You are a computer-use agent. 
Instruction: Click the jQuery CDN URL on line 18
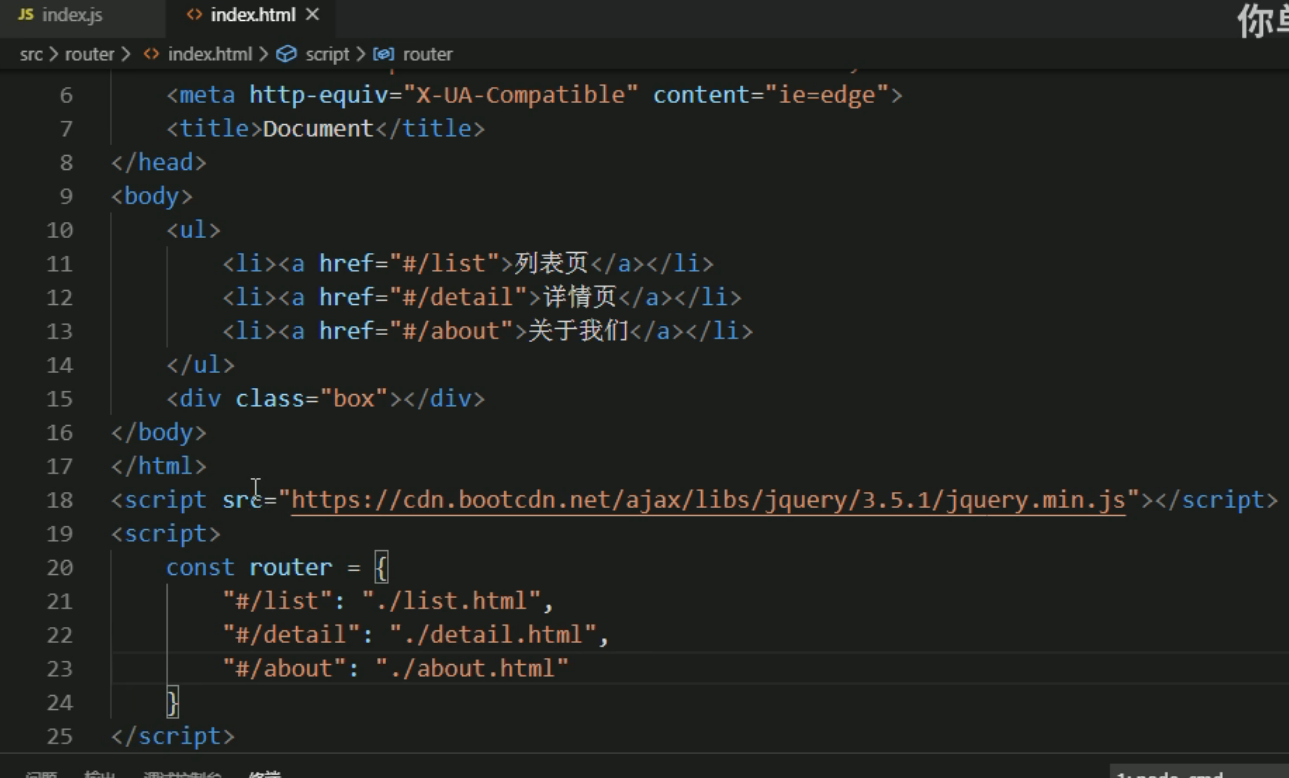[706, 499]
